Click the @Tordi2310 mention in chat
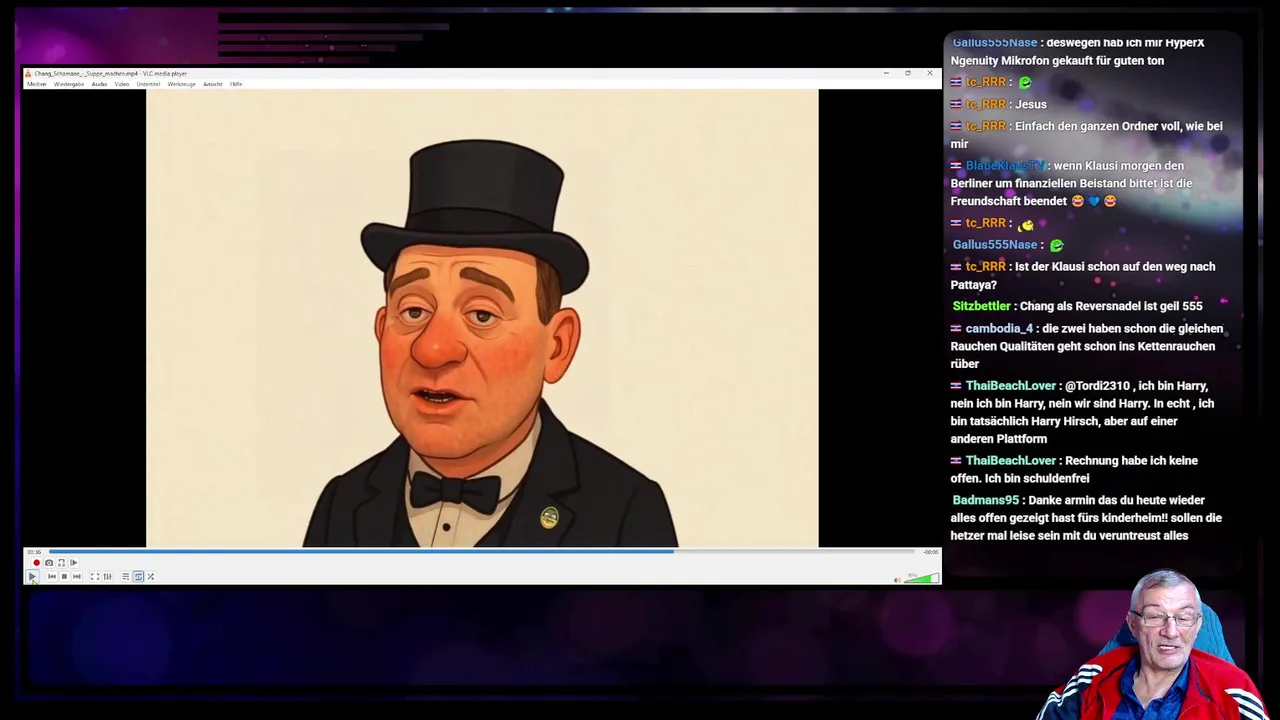Image resolution: width=1280 pixels, height=720 pixels. pyautogui.click(x=1097, y=386)
